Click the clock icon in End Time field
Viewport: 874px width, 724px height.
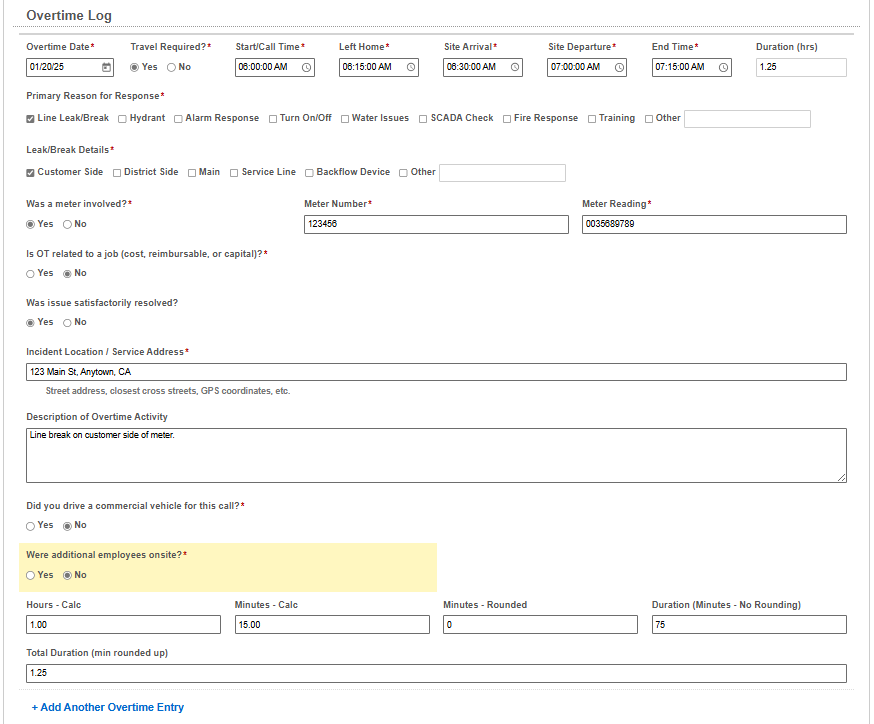(724, 68)
